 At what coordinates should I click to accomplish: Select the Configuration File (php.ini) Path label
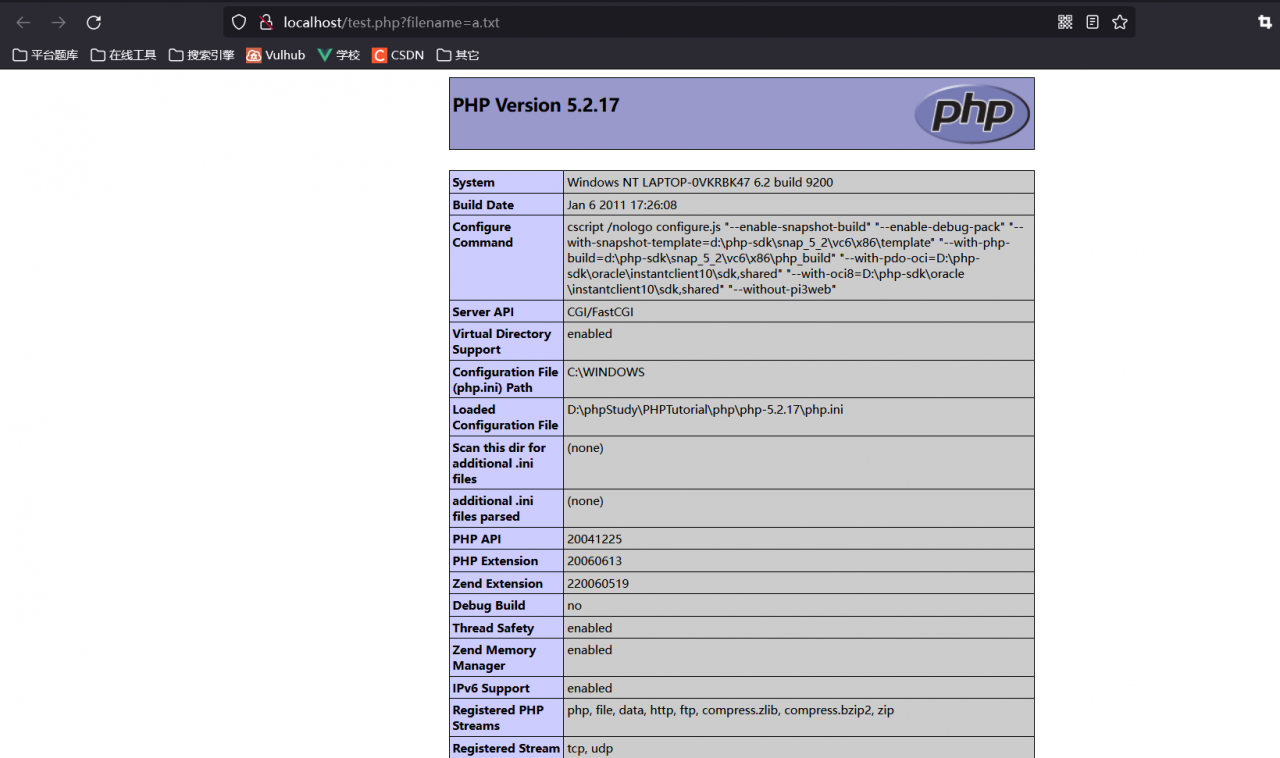coord(505,380)
